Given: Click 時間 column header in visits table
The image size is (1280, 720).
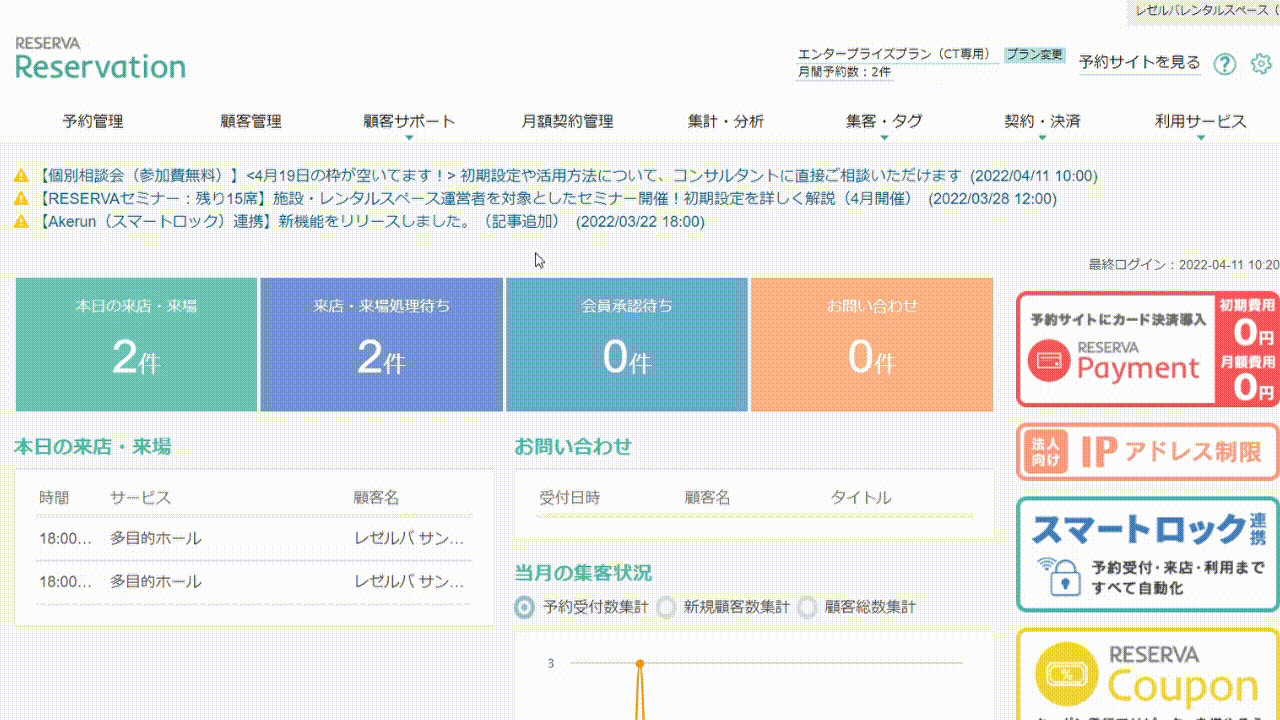Looking at the screenshot, I should tap(55, 498).
